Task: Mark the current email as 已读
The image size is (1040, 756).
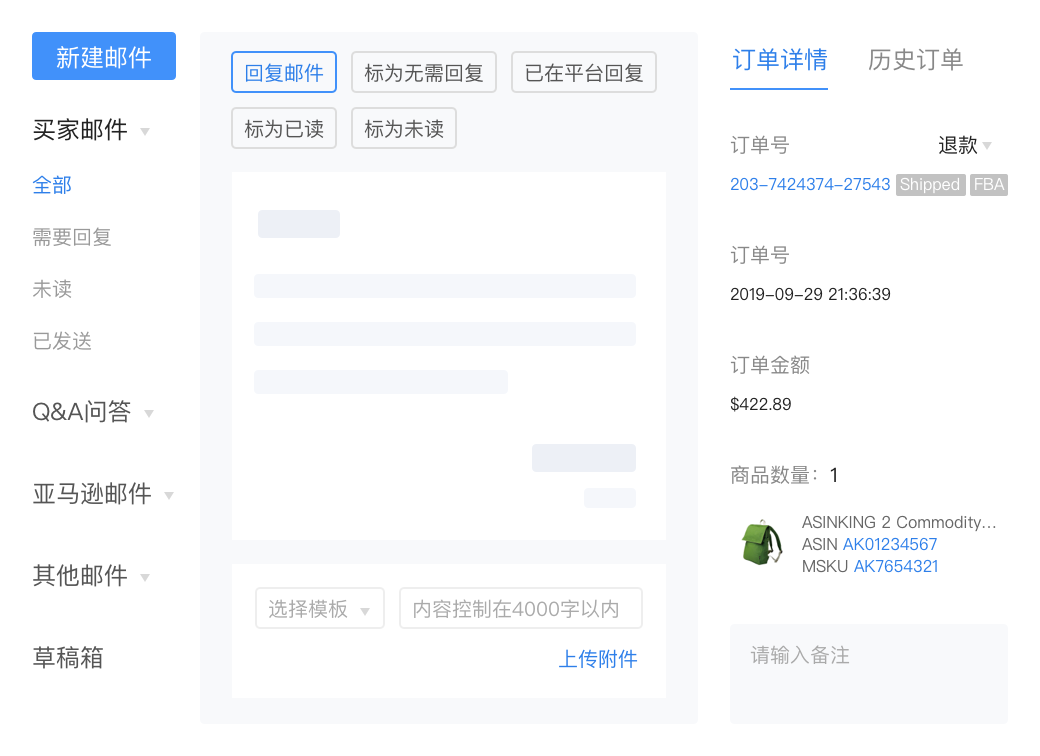Action: (283, 128)
